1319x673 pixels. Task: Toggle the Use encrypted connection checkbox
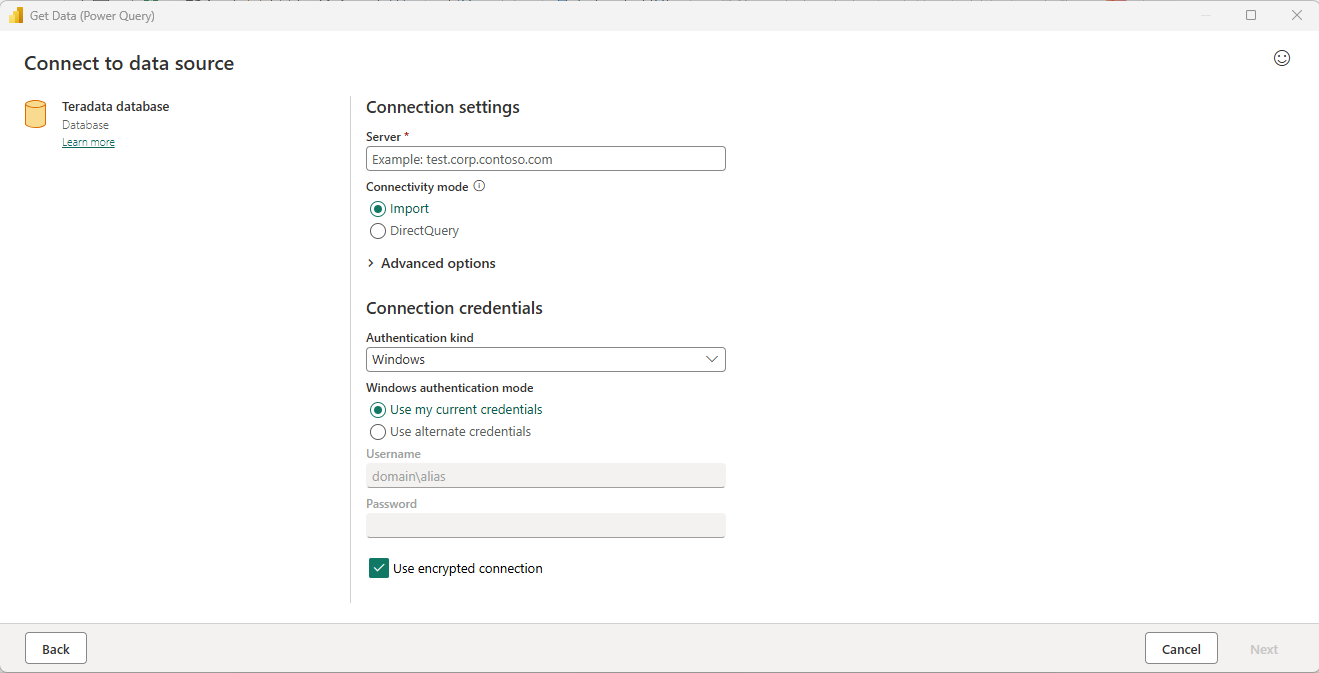379,568
